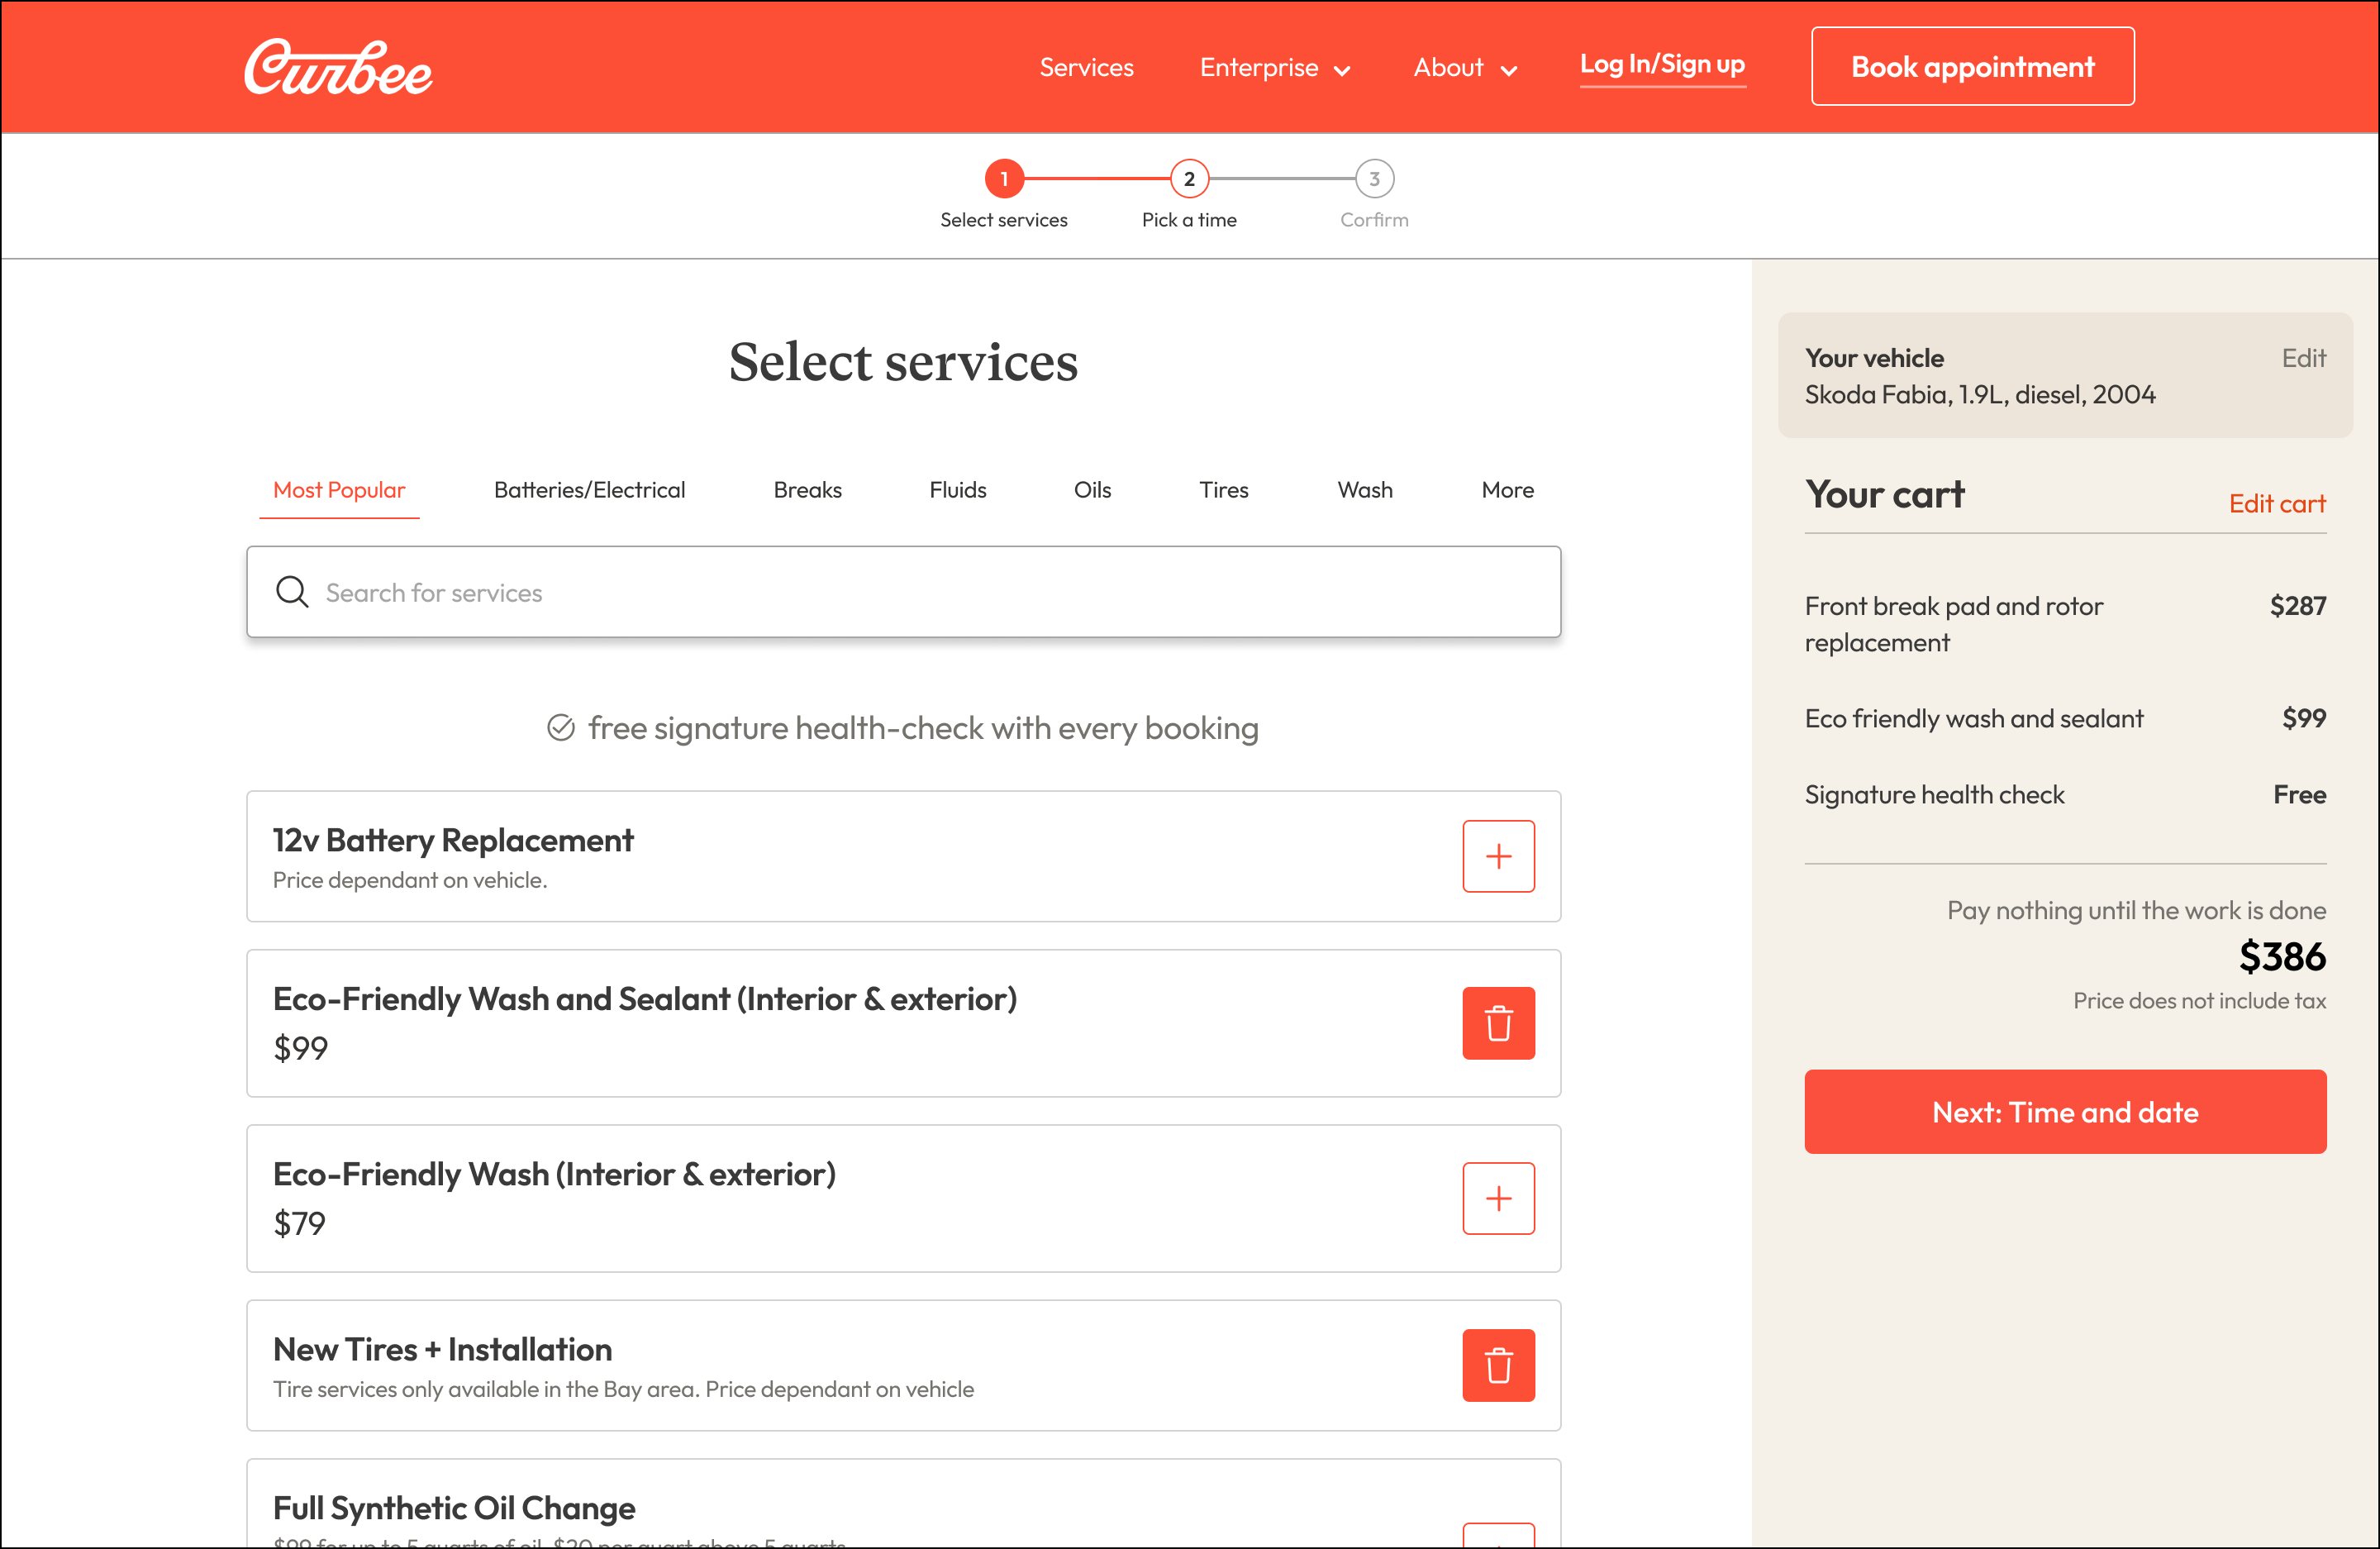The image size is (2380, 1549).
Task: Click New Tires + Installation title
Action: (x=442, y=1350)
